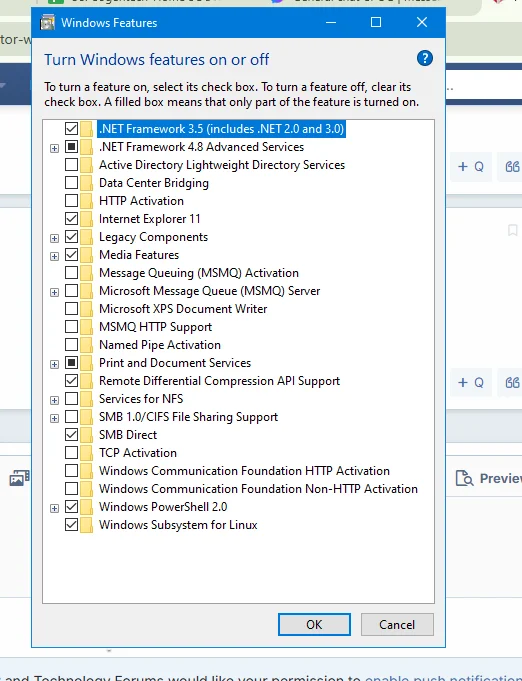Expand SMB 1.0/CIFS File Sharing Support node
This screenshot has height=681, width=522.
click(x=54, y=419)
